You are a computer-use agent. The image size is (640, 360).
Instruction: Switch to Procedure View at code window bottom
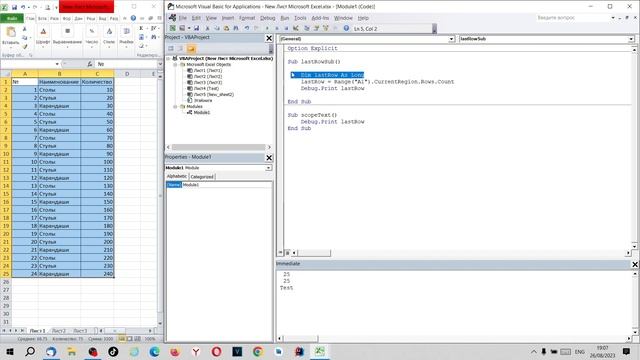280,253
